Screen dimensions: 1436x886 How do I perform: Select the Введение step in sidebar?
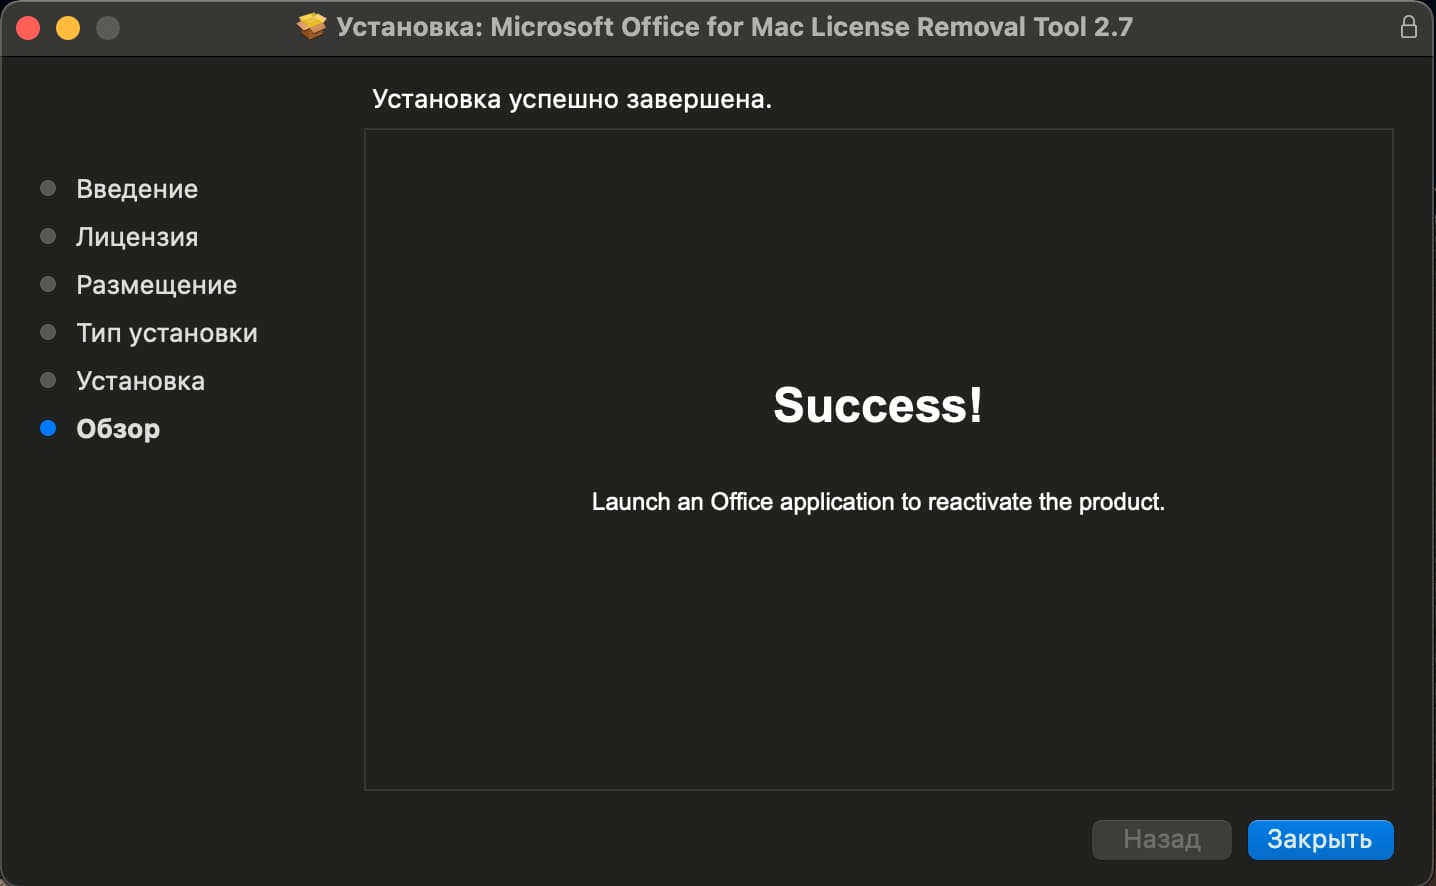pyautogui.click(x=137, y=189)
